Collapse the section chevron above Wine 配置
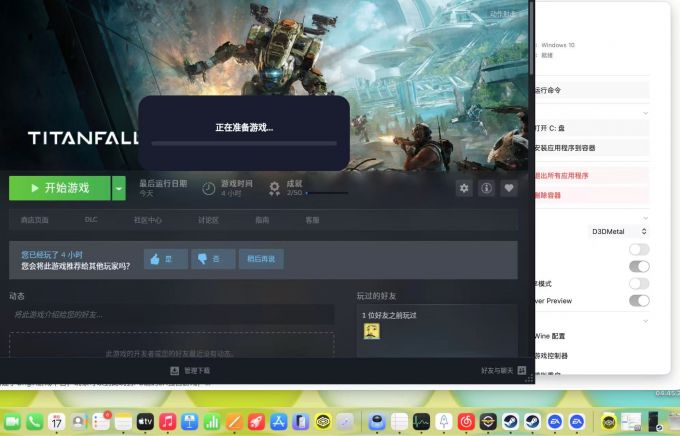This screenshot has height=436, width=680. pyautogui.click(x=646, y=321)
